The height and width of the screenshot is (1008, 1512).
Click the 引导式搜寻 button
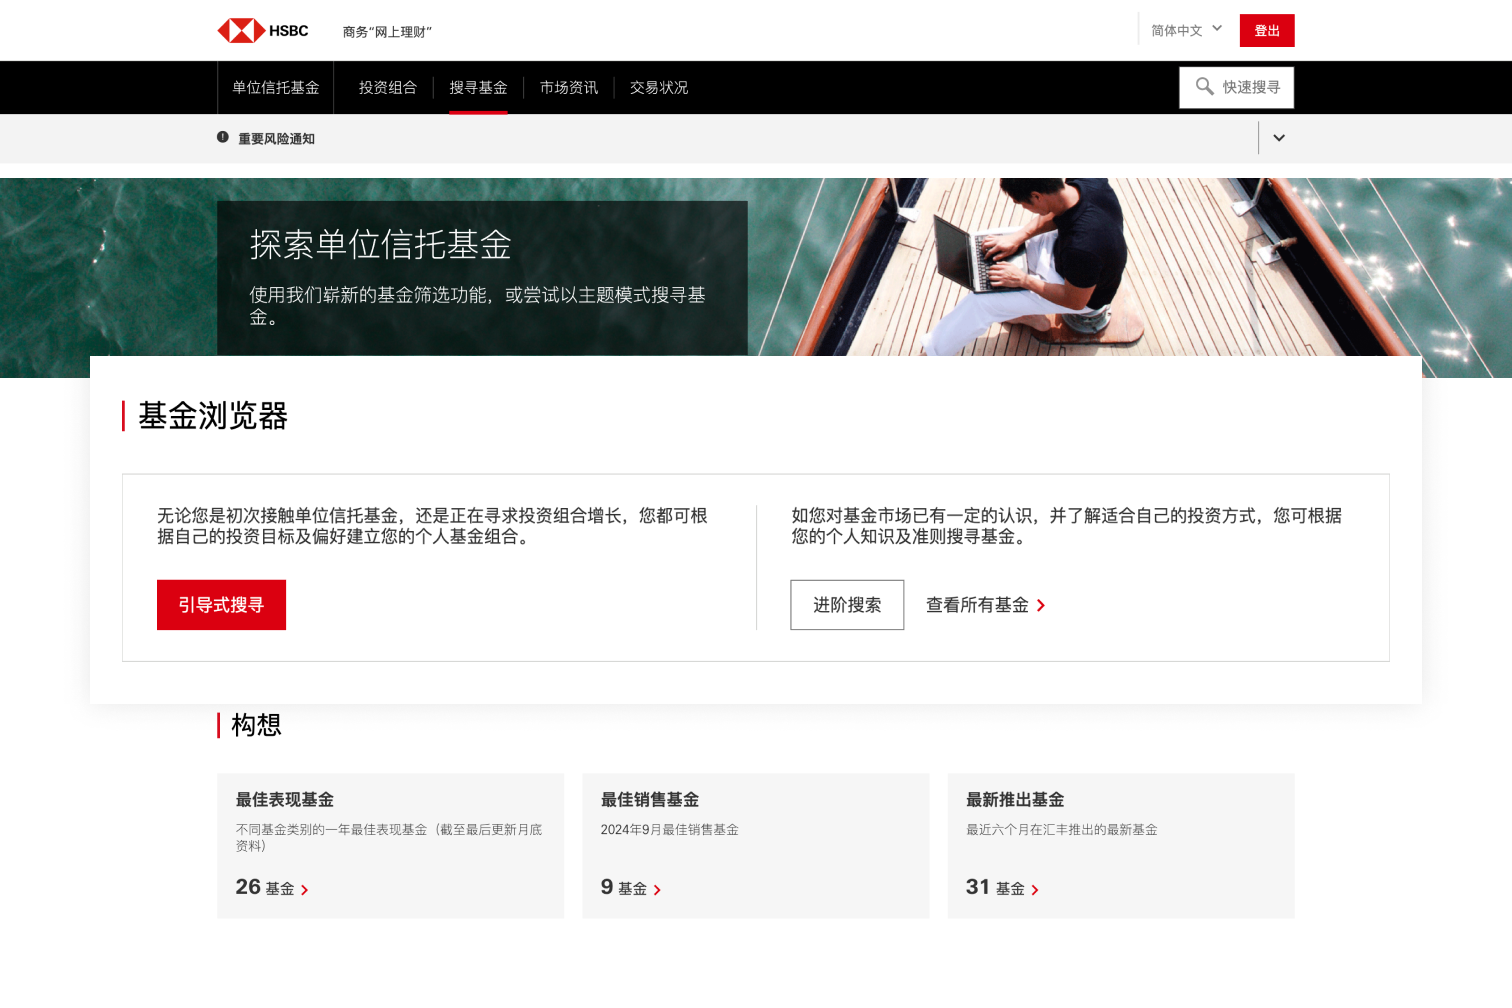click(221, 605)
